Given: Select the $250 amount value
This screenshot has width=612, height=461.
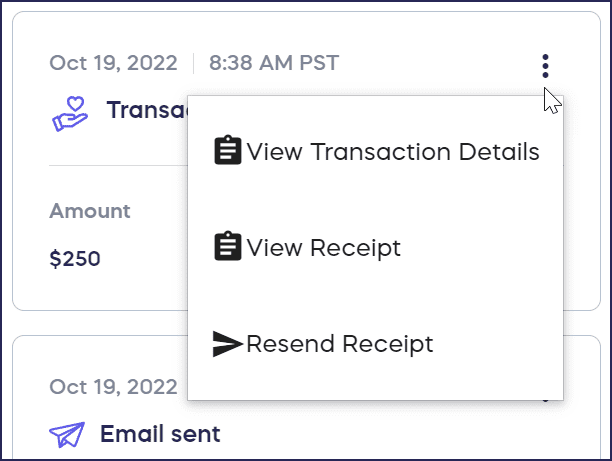Looking at the screenshot, I should click(75, 260).
